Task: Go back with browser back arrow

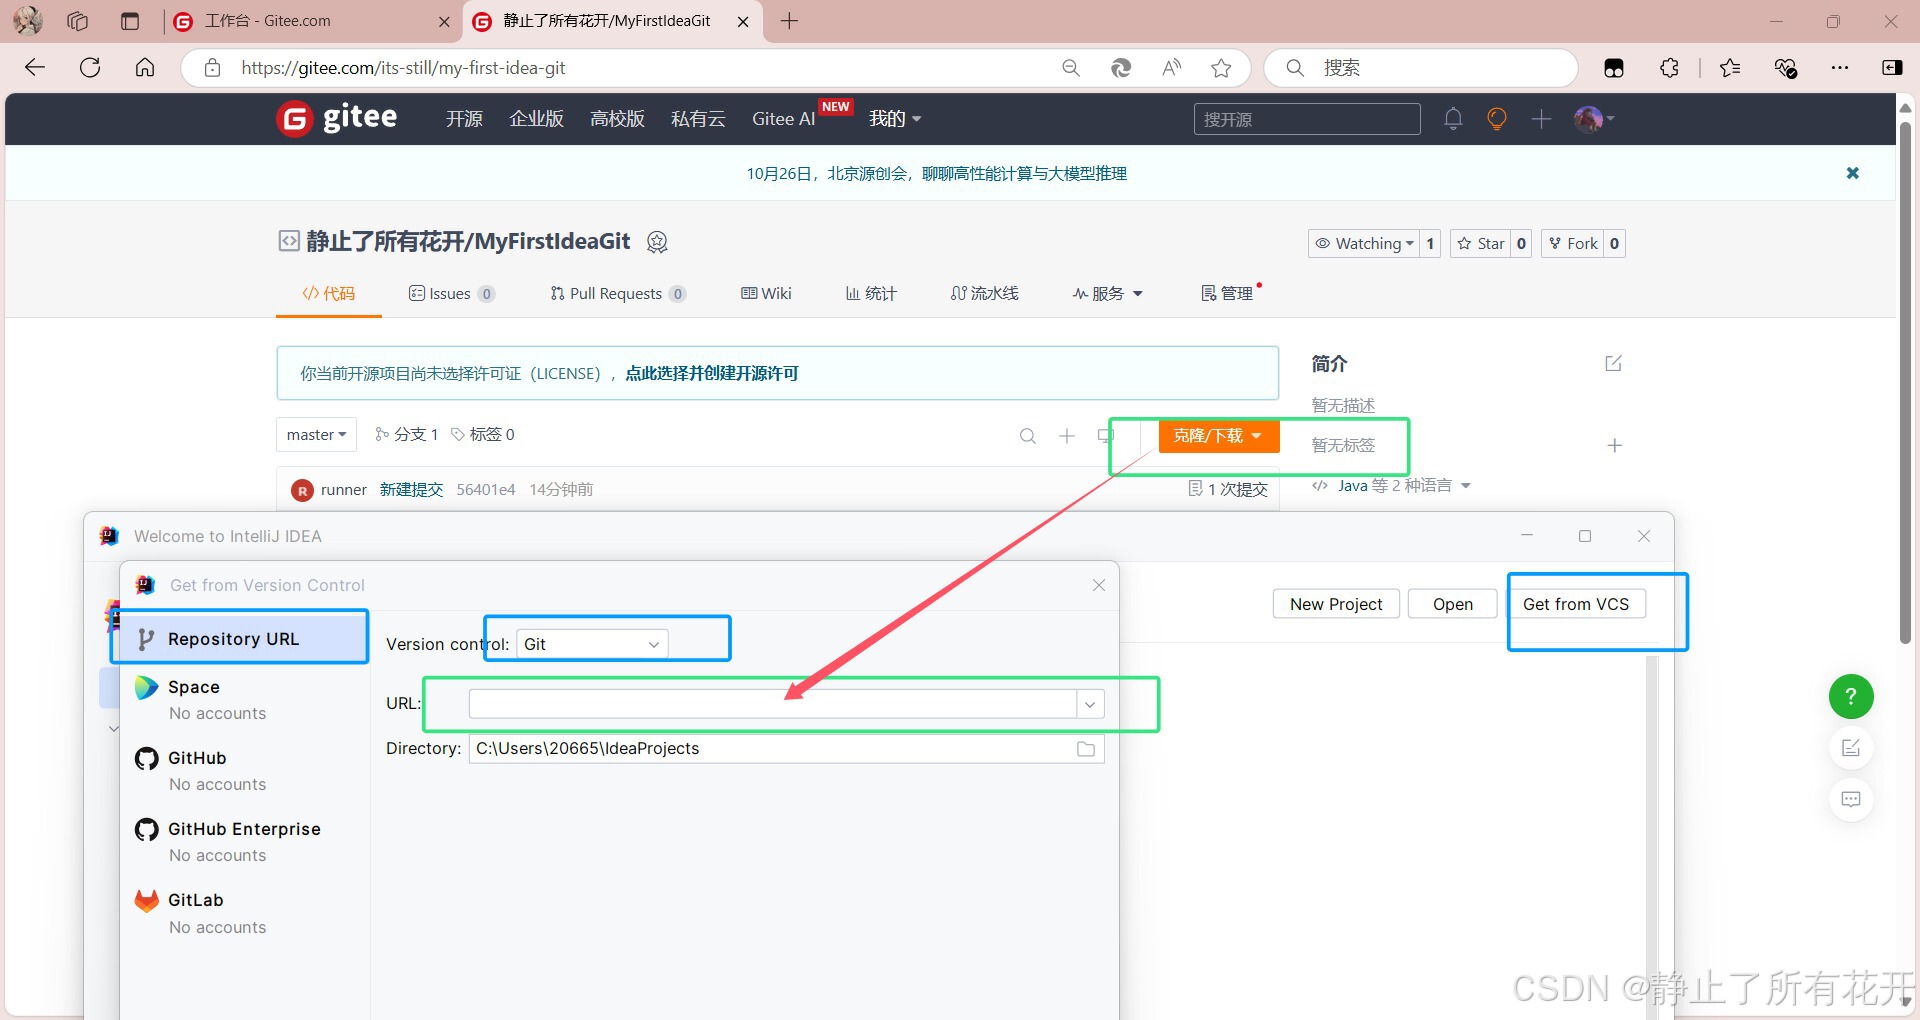Action: coord(35,67)
